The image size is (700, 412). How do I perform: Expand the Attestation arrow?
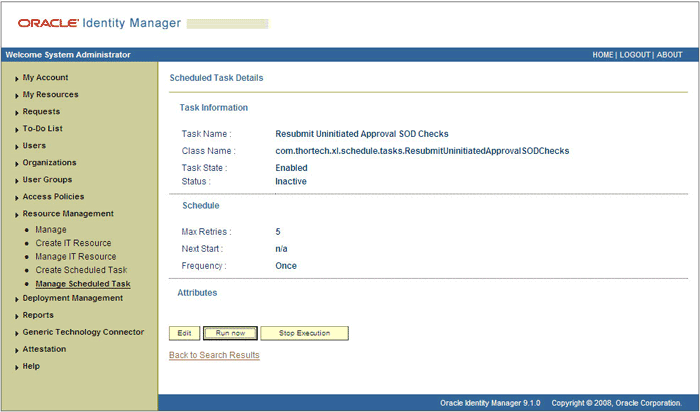point(17,350)
